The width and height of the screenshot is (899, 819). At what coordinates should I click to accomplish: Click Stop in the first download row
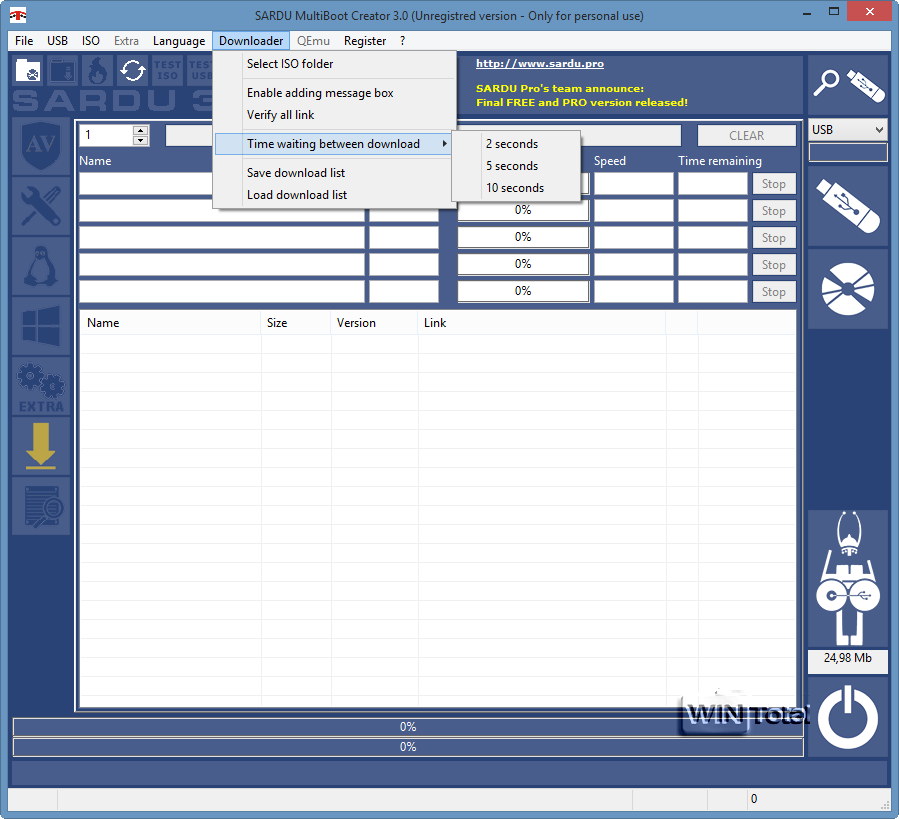(x=773, y=184)
